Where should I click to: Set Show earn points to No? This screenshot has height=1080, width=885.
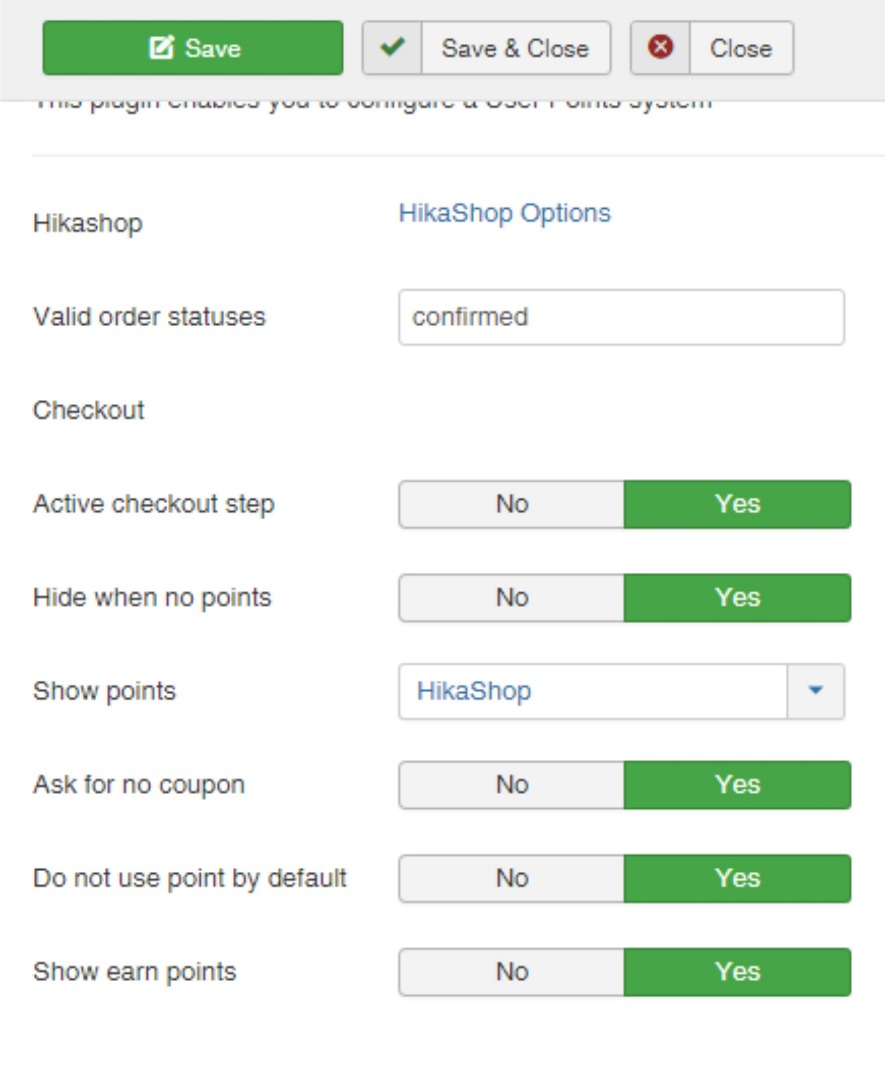pyautogui.click(x=511, y=971)
